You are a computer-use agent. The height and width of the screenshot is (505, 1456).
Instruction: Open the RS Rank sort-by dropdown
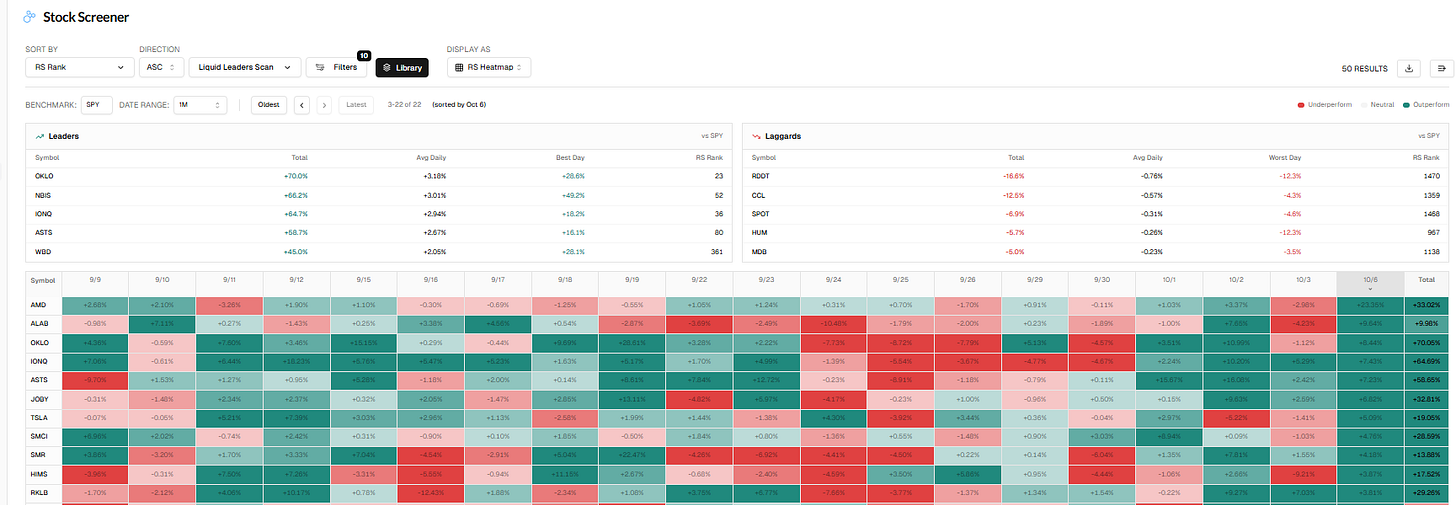79,67
